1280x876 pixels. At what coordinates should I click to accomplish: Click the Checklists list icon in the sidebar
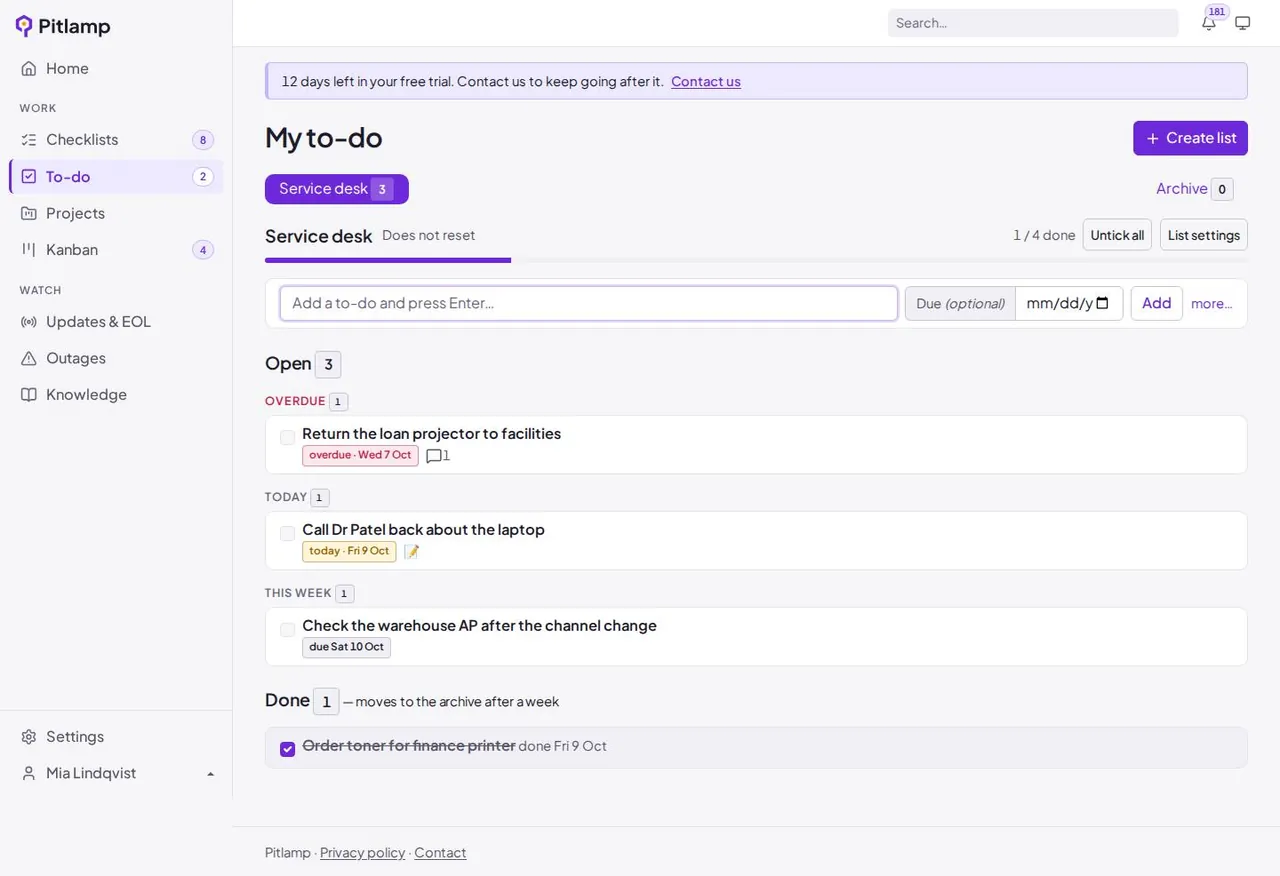(29, 140)
